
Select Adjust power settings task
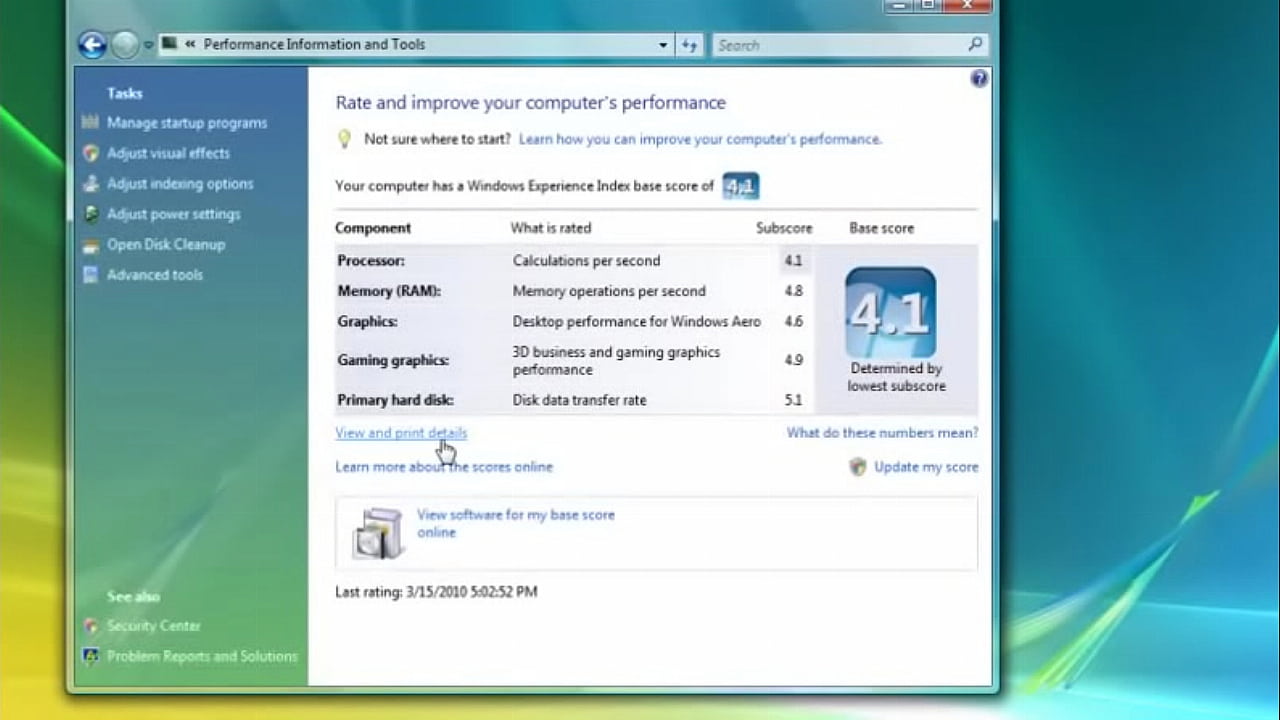[x=174, y=214]
